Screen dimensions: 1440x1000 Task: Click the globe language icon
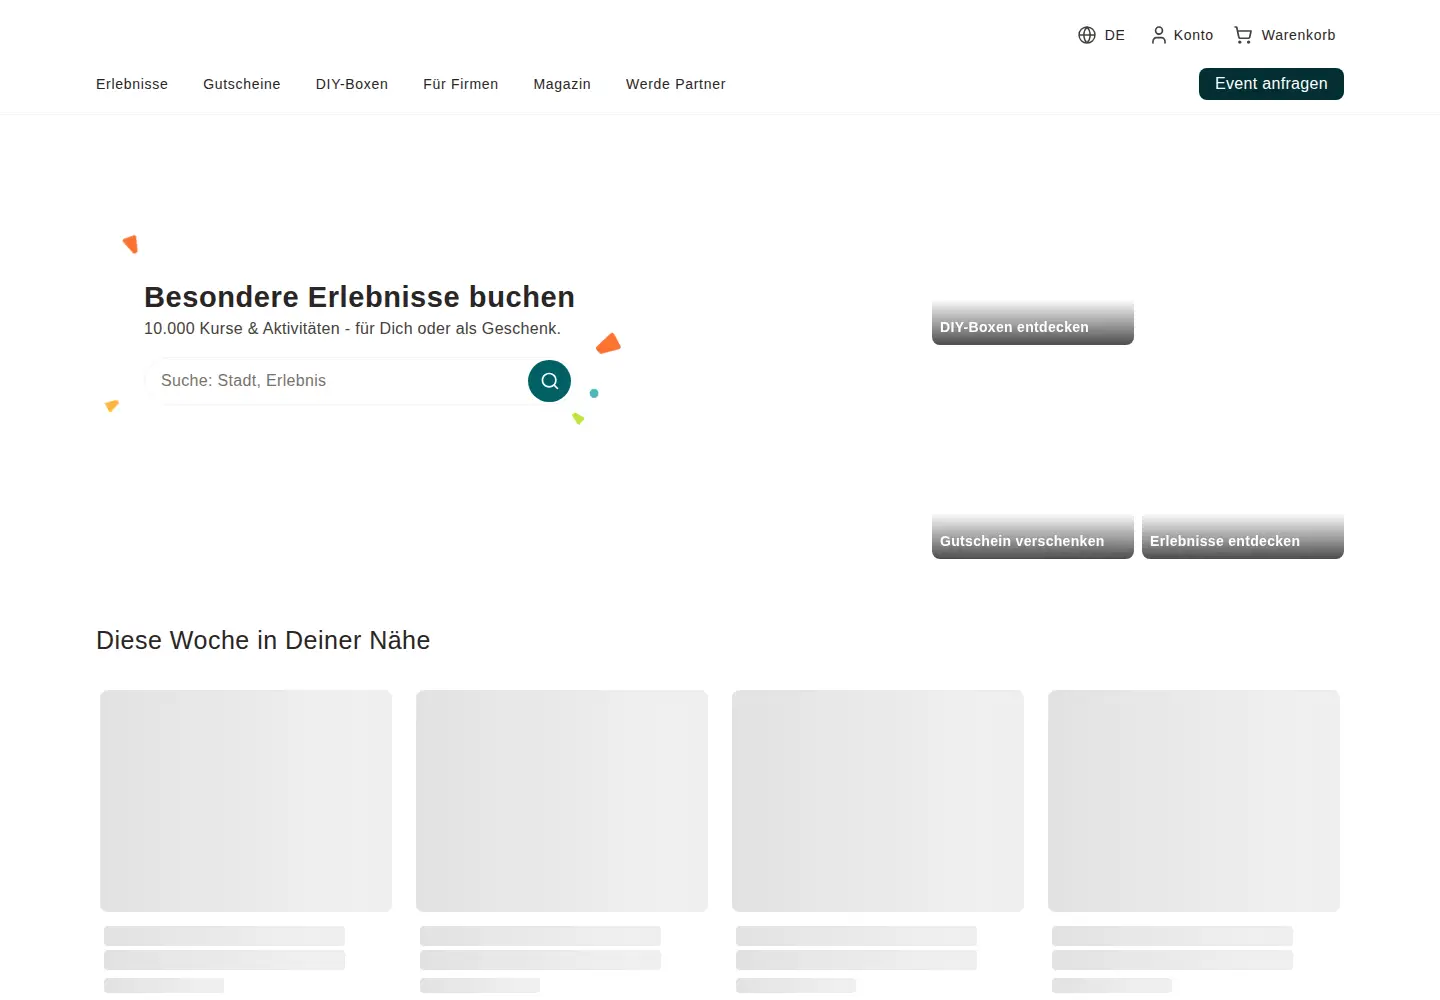(x=1087, y=35)
